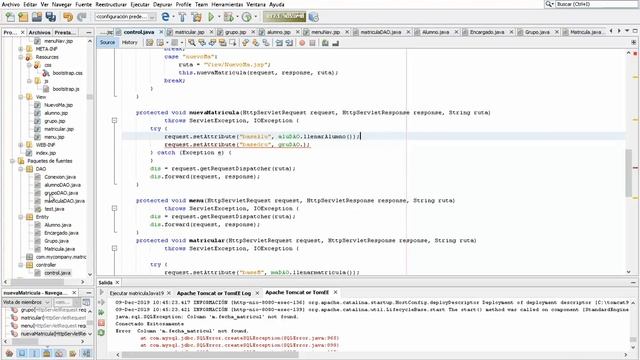This screenshot has width=640, height=360.
Task: Select grupoDAO.java in the project tree
Action: [x=61, y=193]
